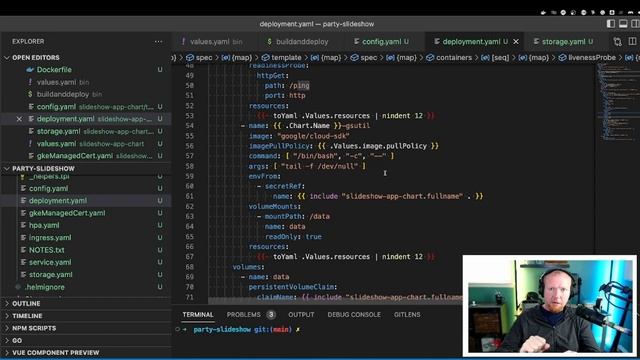Screen dimensions: 640x360
Task: Select config.yaml in the folder tree
Action: pyautogui.click(x=86, y=189)
